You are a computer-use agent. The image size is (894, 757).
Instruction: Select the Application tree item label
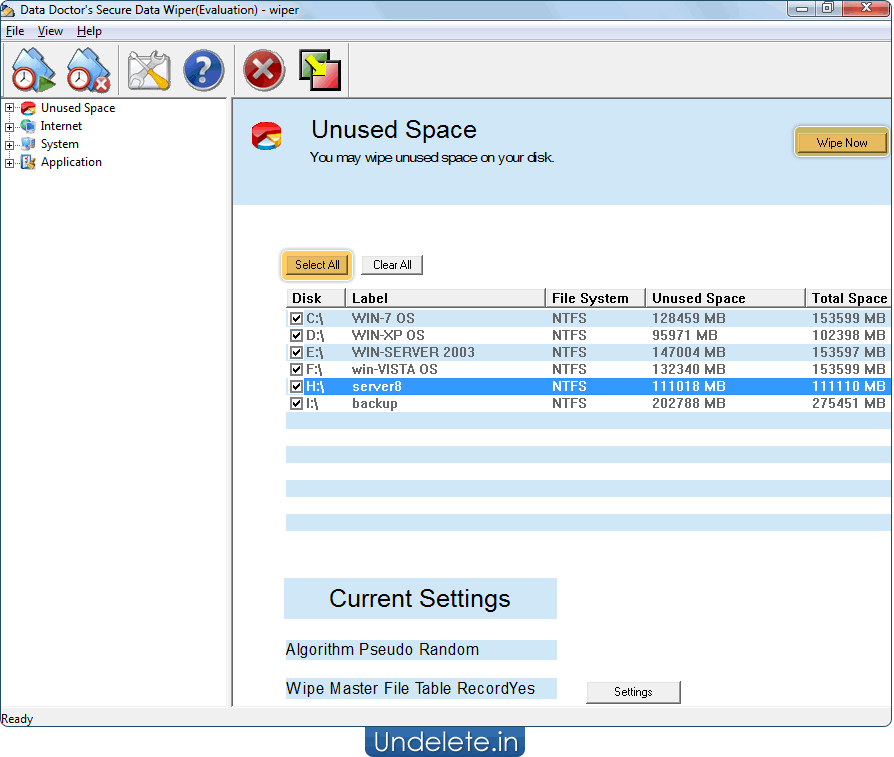click(x=71, y=162)
